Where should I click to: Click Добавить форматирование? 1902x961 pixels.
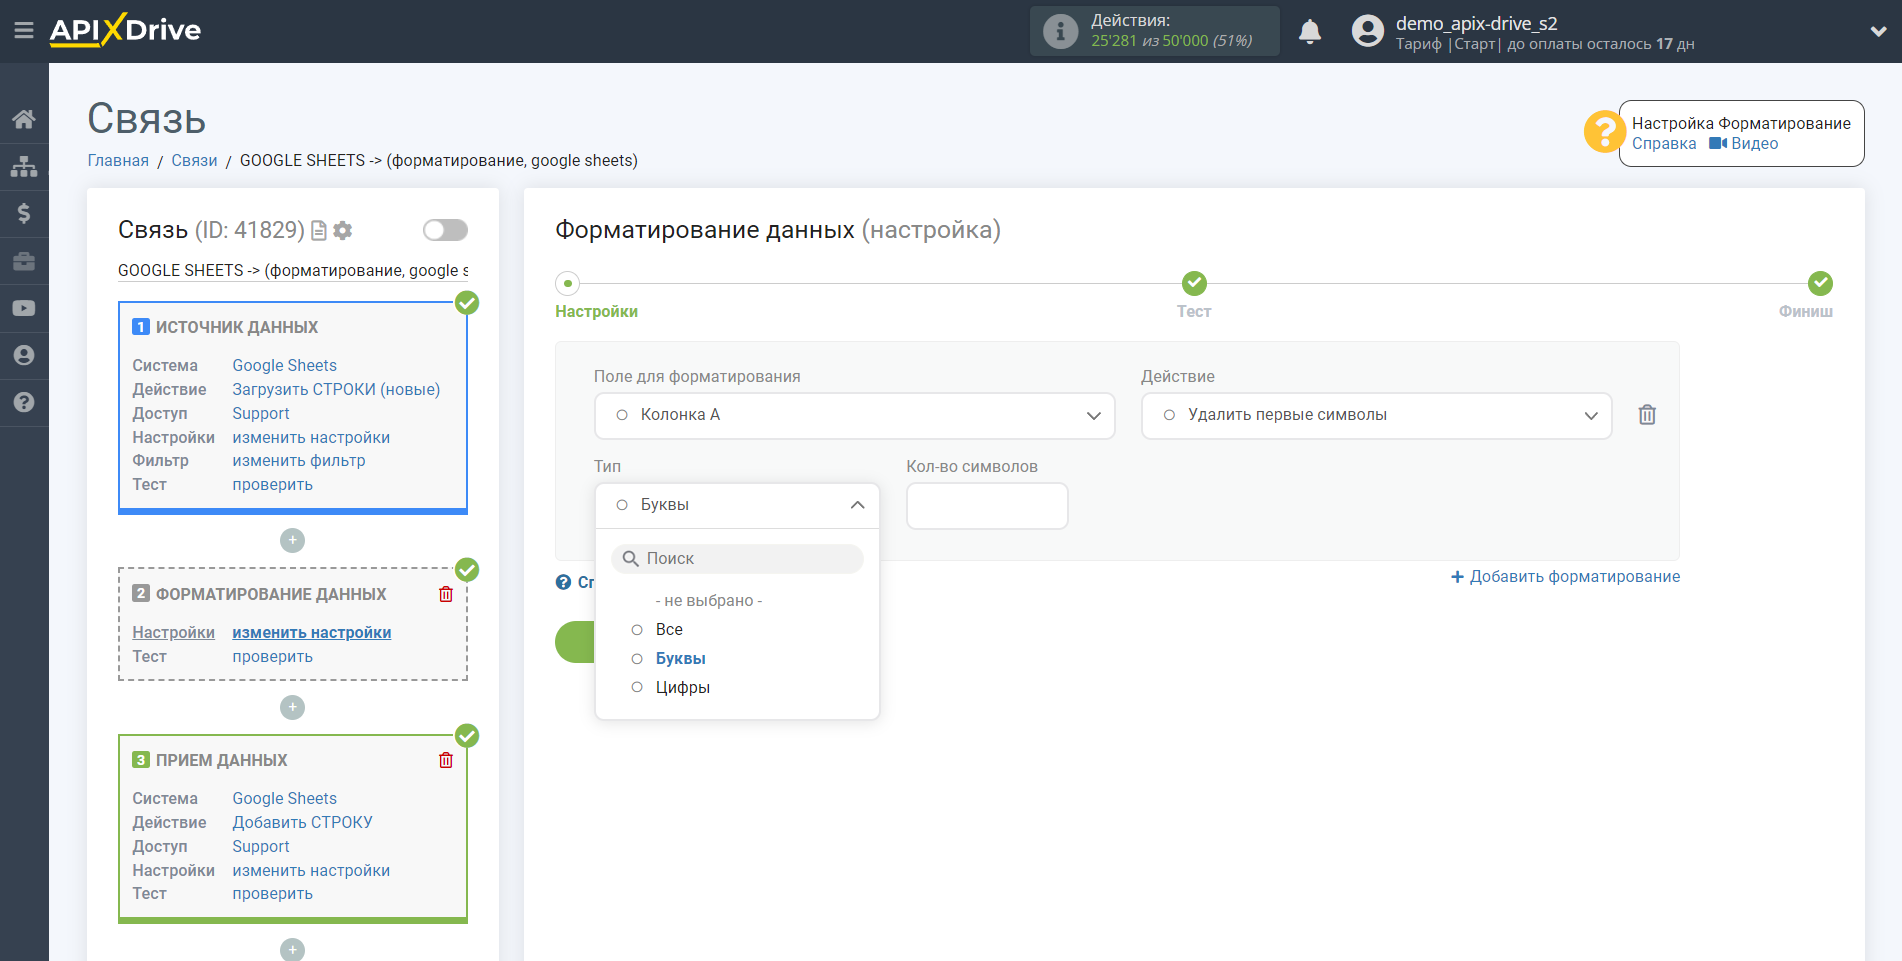pyautogui.click(x=1565, y=576)
